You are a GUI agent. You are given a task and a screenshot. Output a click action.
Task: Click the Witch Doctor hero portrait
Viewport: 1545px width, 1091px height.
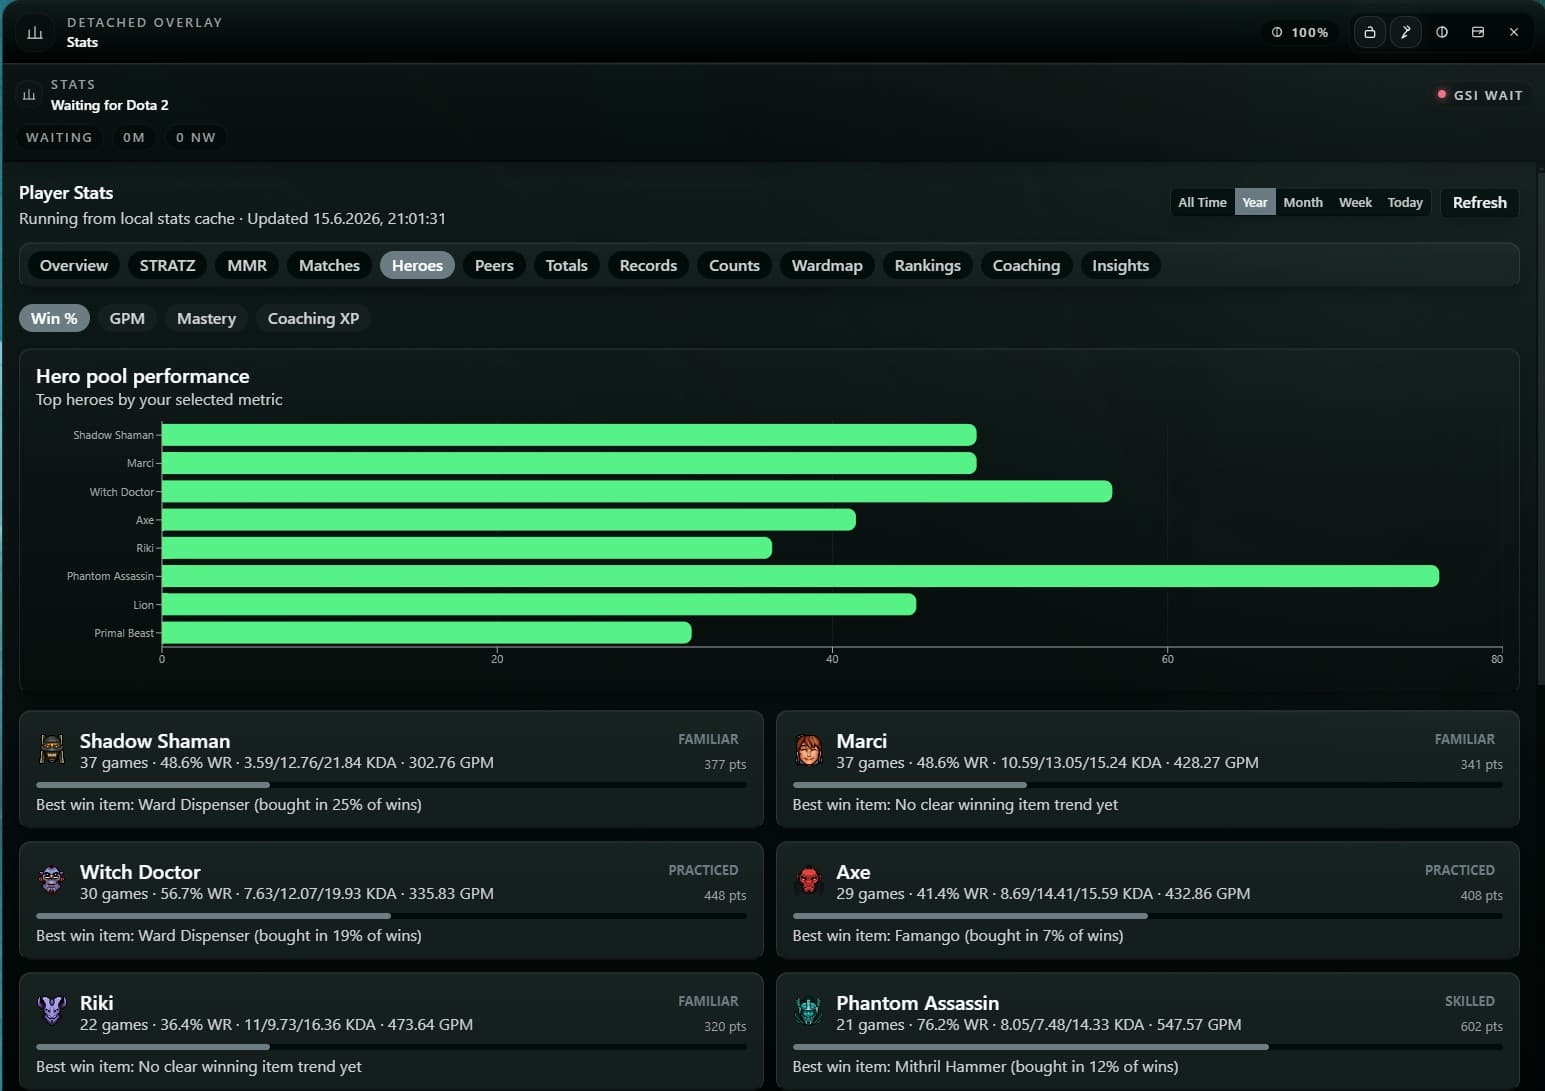52,880
